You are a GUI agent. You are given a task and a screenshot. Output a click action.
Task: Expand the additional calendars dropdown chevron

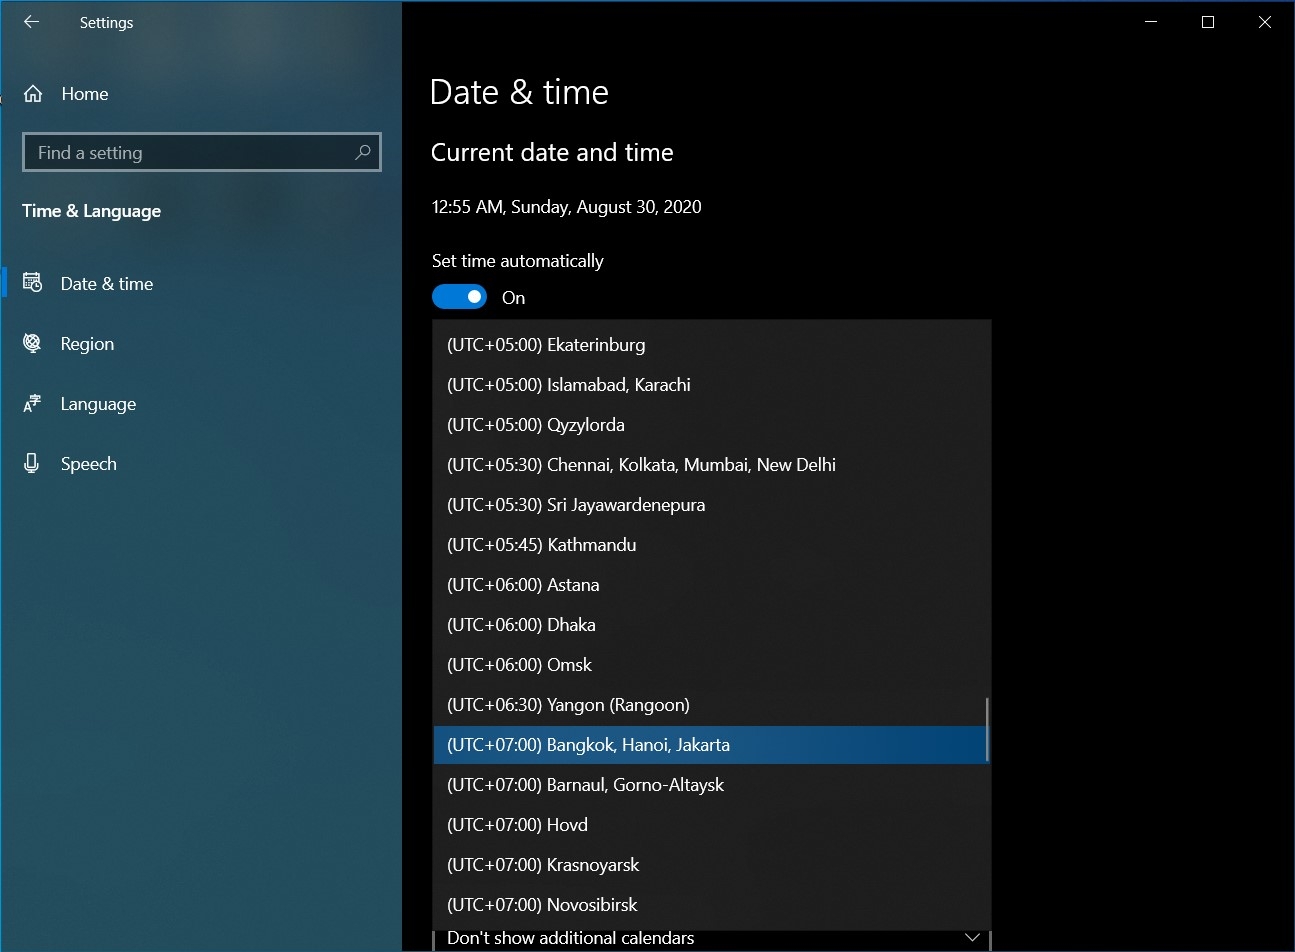tap(972, 937)
